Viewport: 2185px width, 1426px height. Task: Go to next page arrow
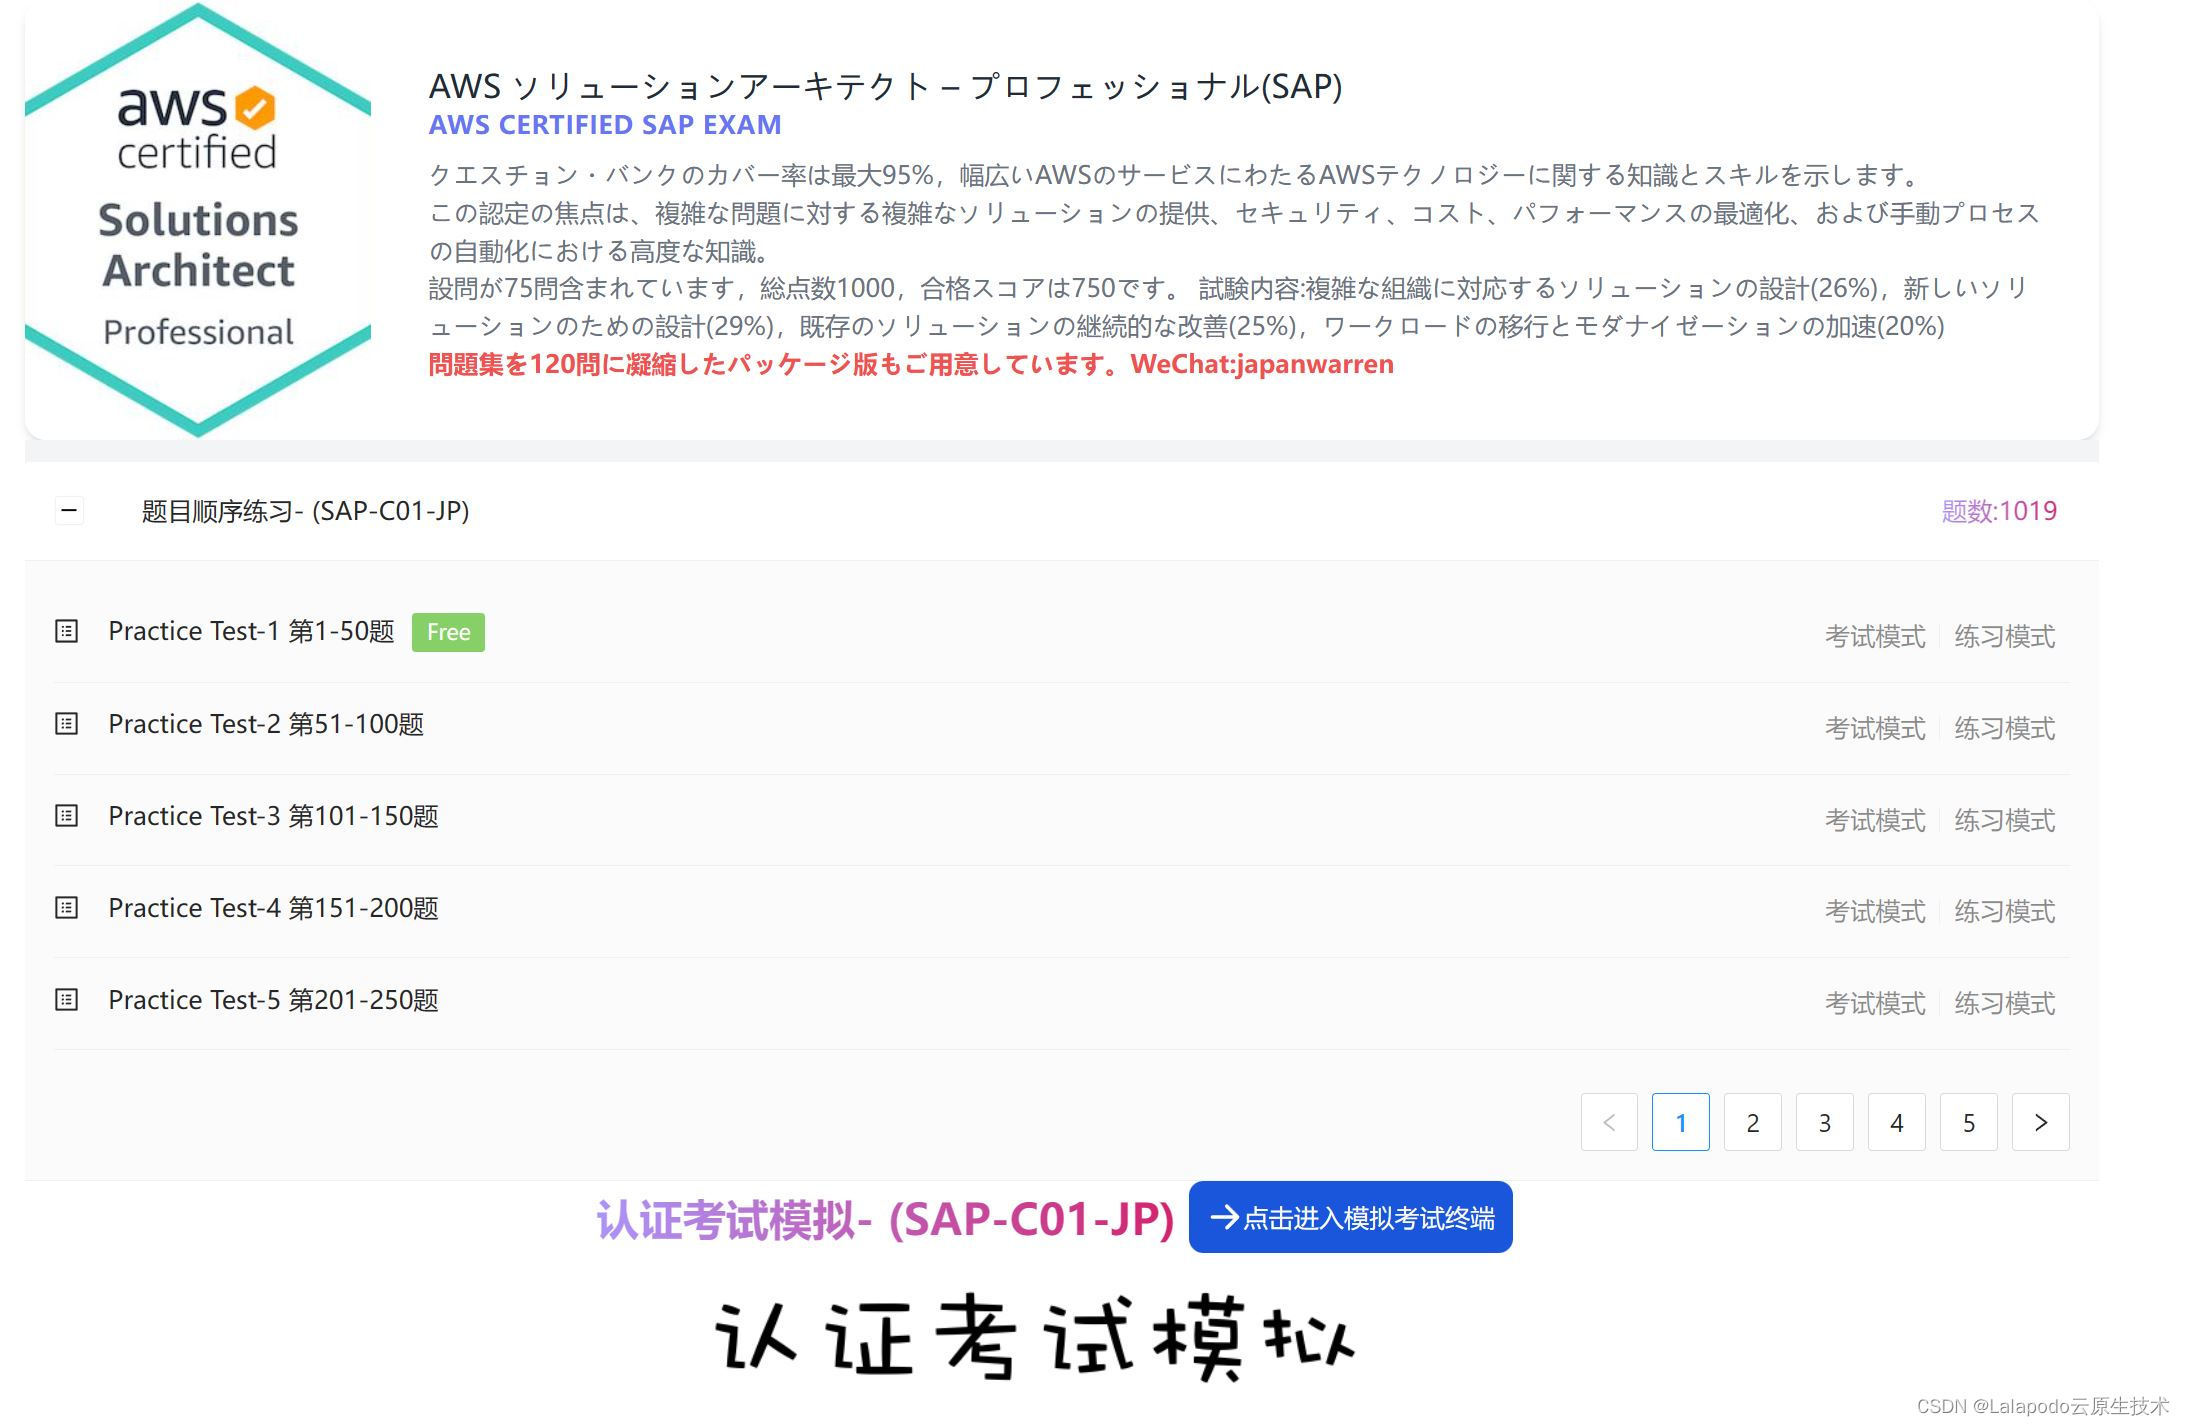[x=2040, y=1122]
